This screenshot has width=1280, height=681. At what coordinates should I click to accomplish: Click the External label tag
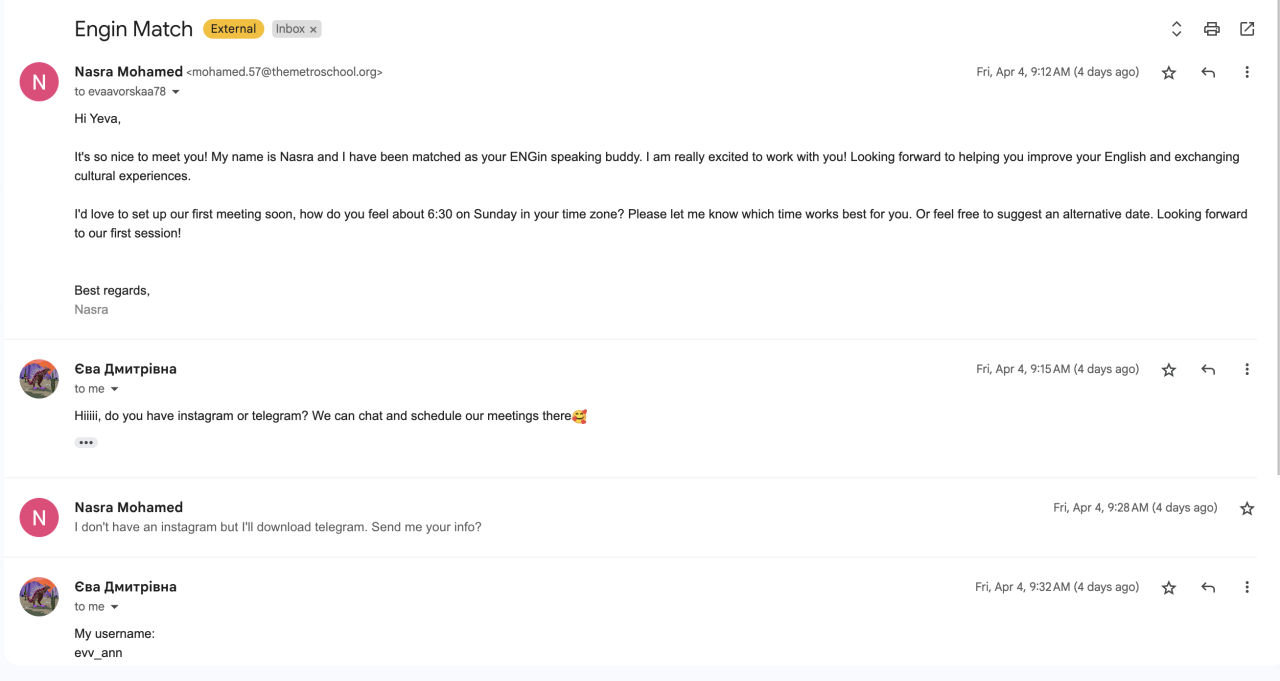pyautogui.click(x=233, y=29)
